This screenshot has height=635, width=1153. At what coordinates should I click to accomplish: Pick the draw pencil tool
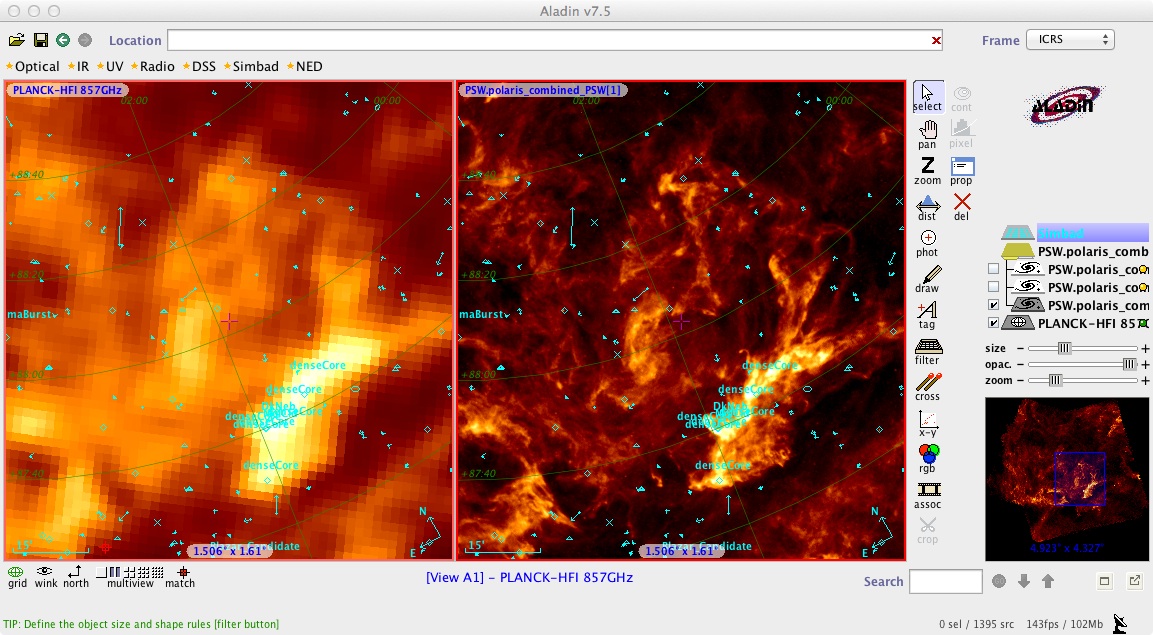click(927, 278)
